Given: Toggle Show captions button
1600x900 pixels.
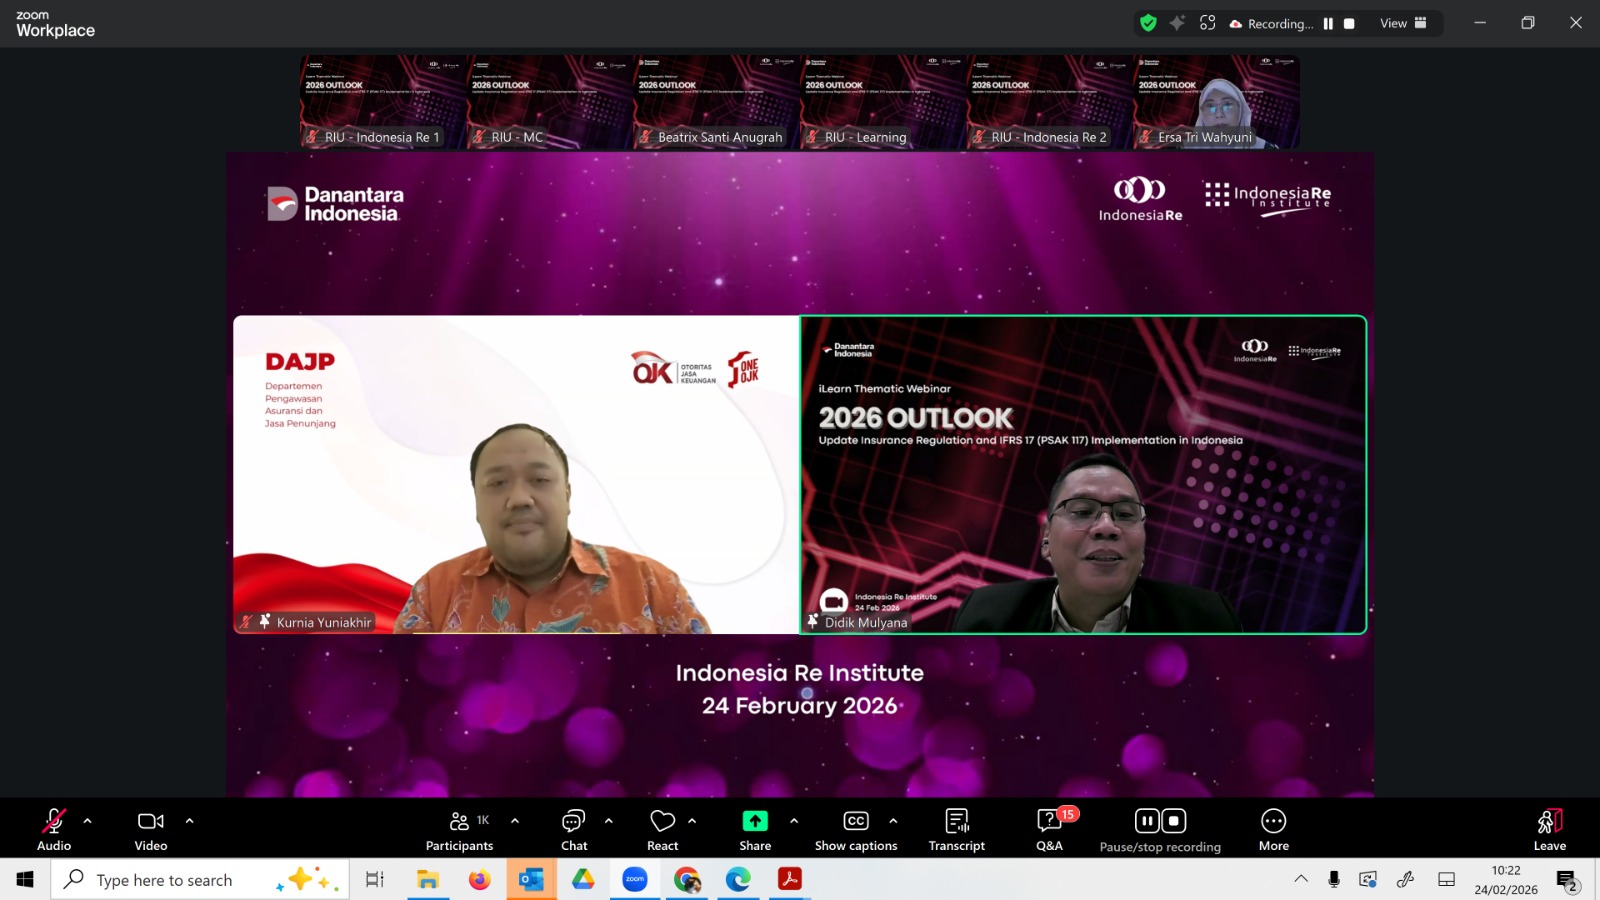Looking at the screenshot, I should 856,829.
